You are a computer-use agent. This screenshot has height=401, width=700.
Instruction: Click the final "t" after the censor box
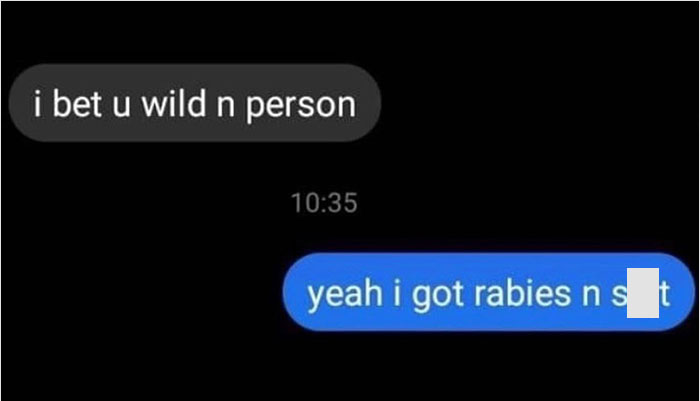point(665,294)
